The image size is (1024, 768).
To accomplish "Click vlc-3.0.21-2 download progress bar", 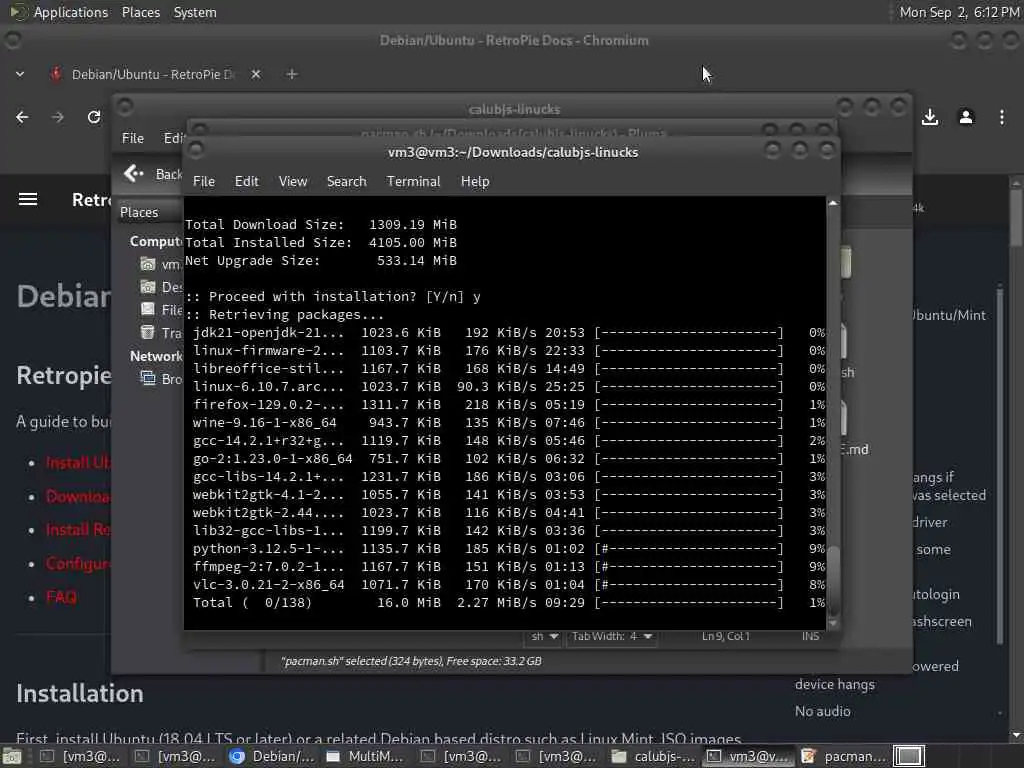I will [689, 584].
